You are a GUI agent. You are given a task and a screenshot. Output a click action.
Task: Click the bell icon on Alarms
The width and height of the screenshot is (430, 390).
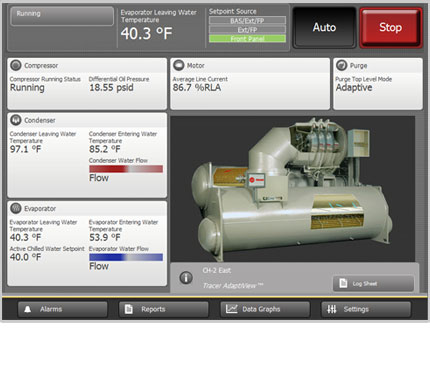(28, 309)
